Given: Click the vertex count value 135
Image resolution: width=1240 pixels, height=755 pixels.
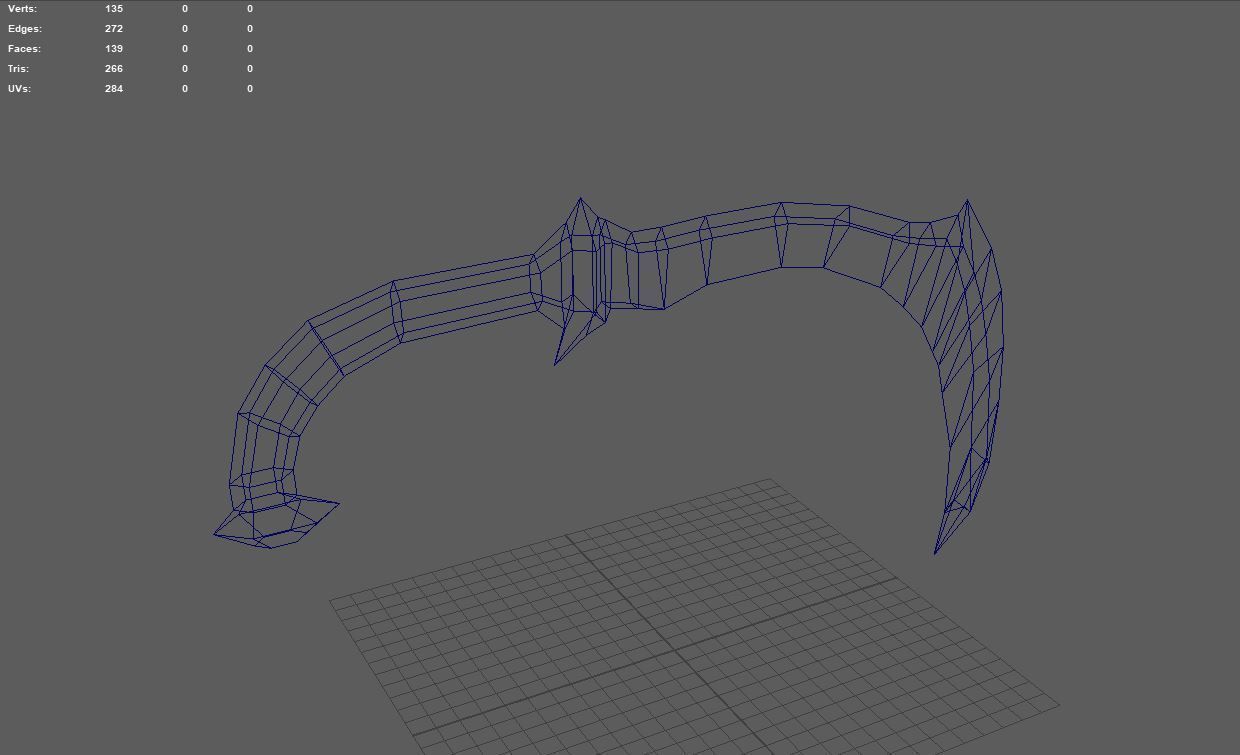Looking at the screenshot, I should 114,8.
